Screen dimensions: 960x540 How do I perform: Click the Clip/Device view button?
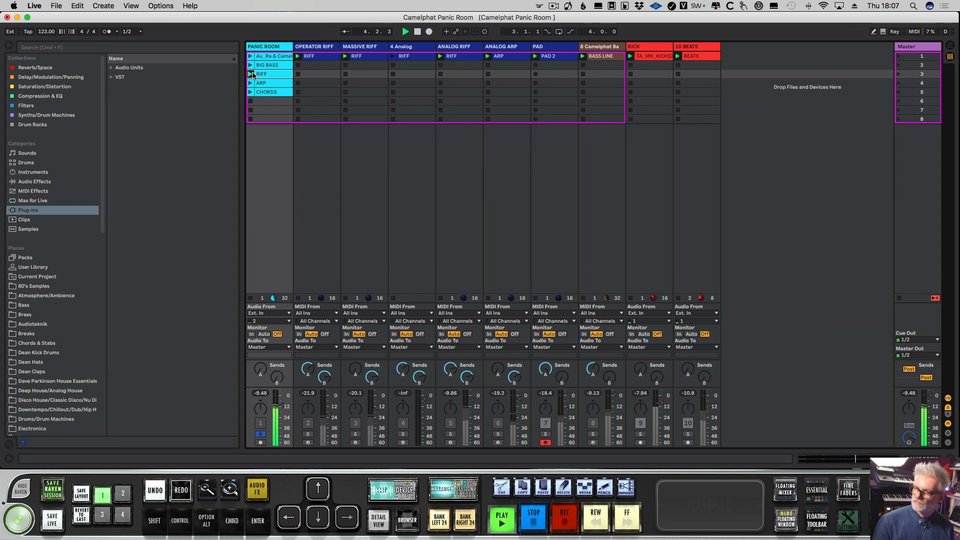click(x=393, y=490)
